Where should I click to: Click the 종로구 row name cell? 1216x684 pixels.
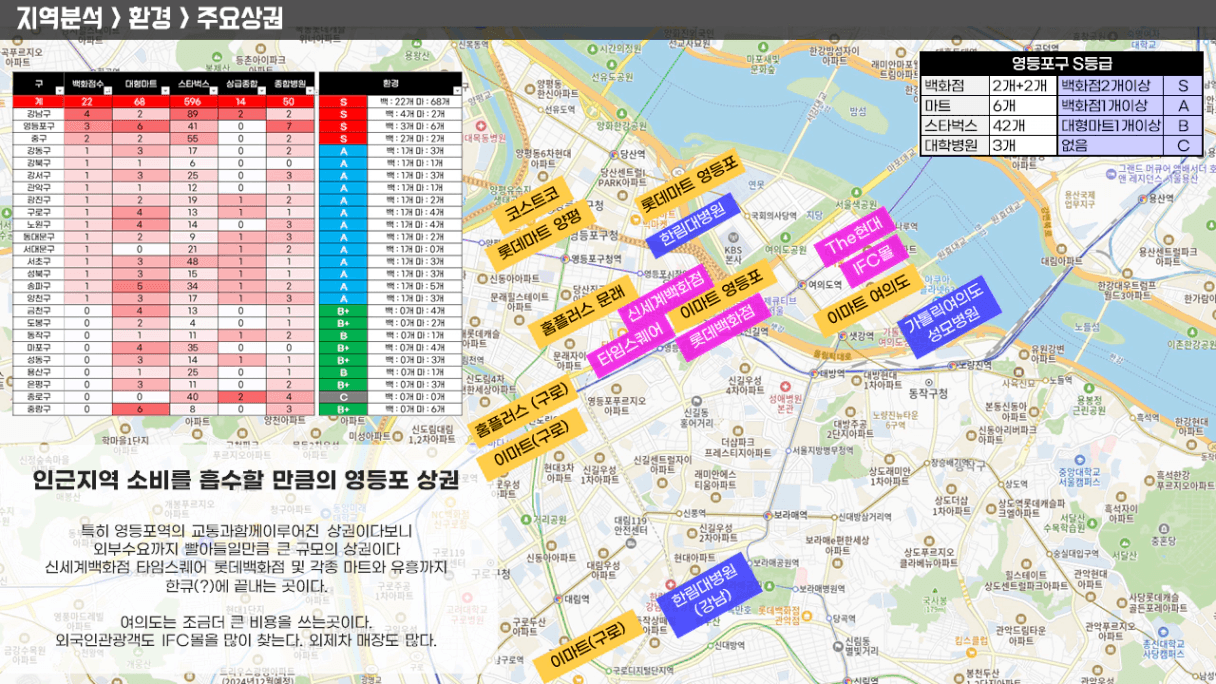pyautogui.click(x=38, y=395)
